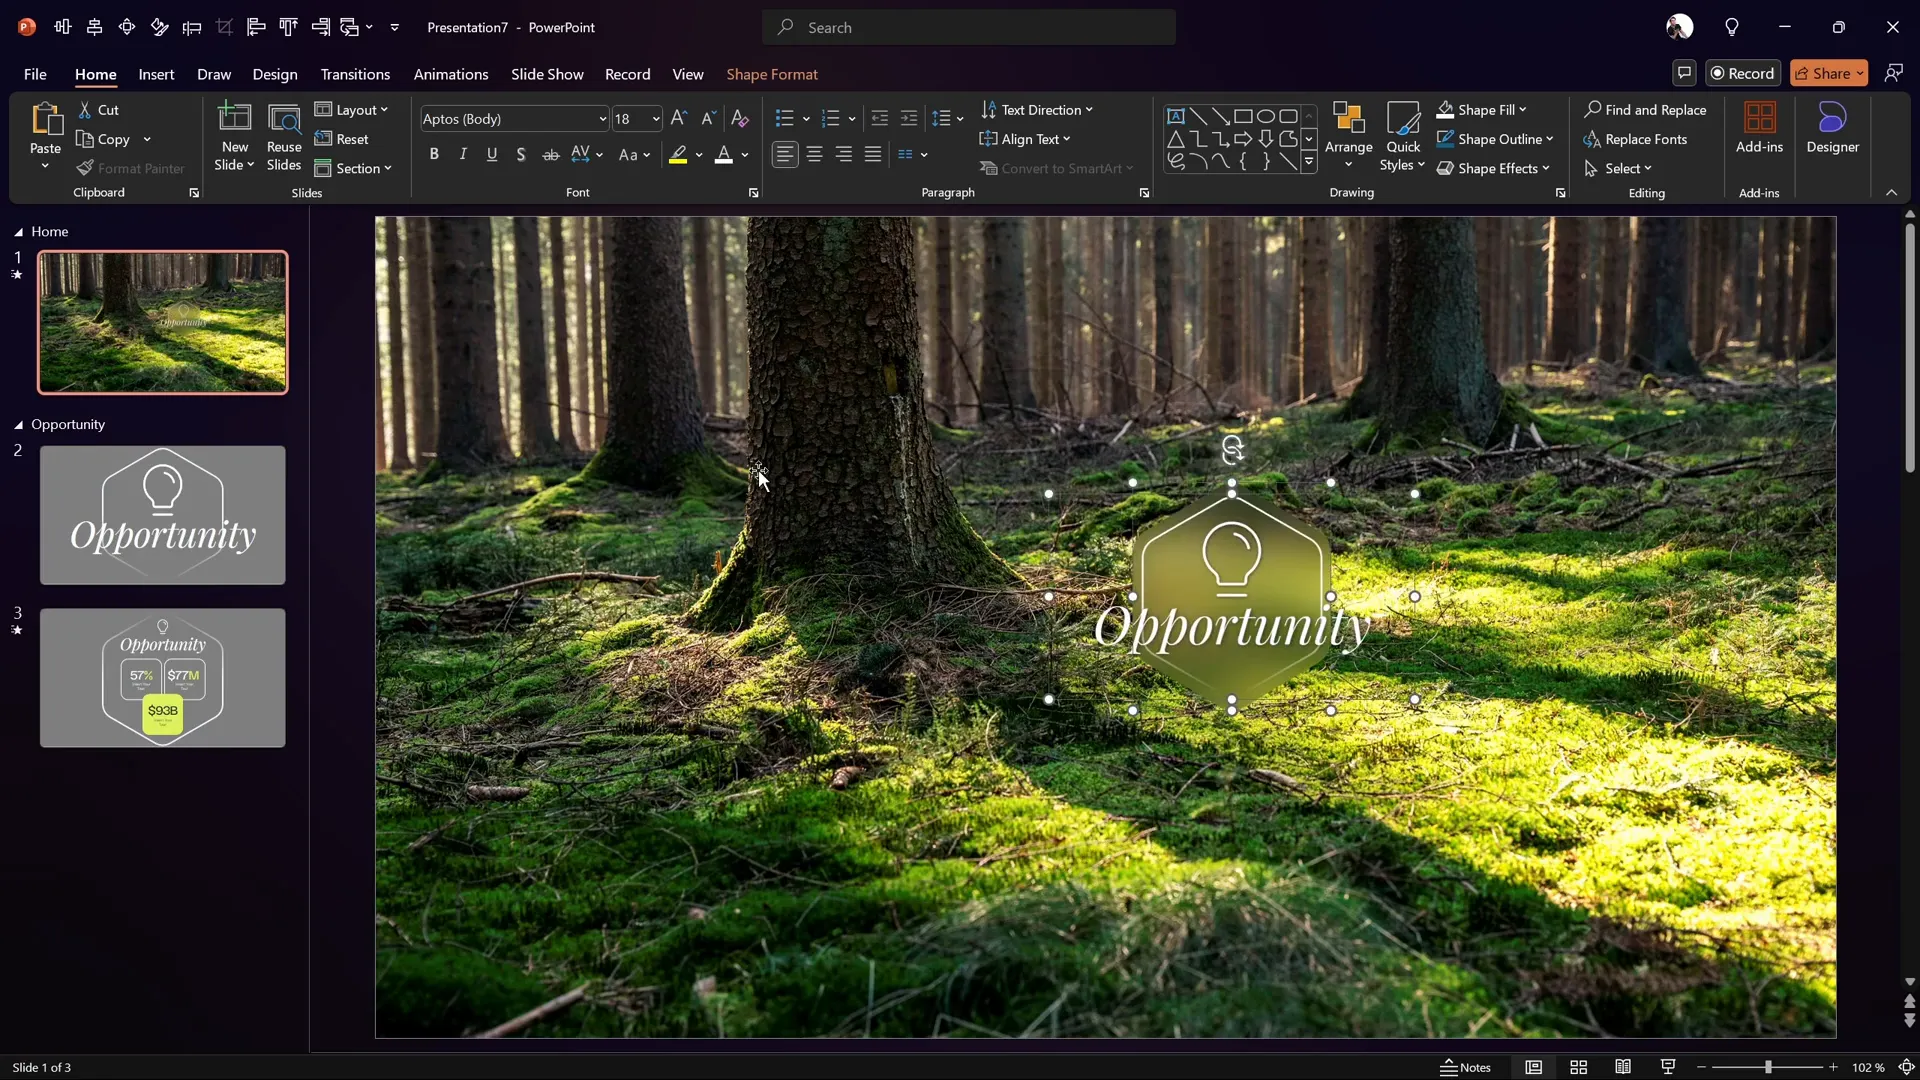This screenshot has height=1080, width=1920.
Task: Open the comments pane icon
Action: (1684, 73)
